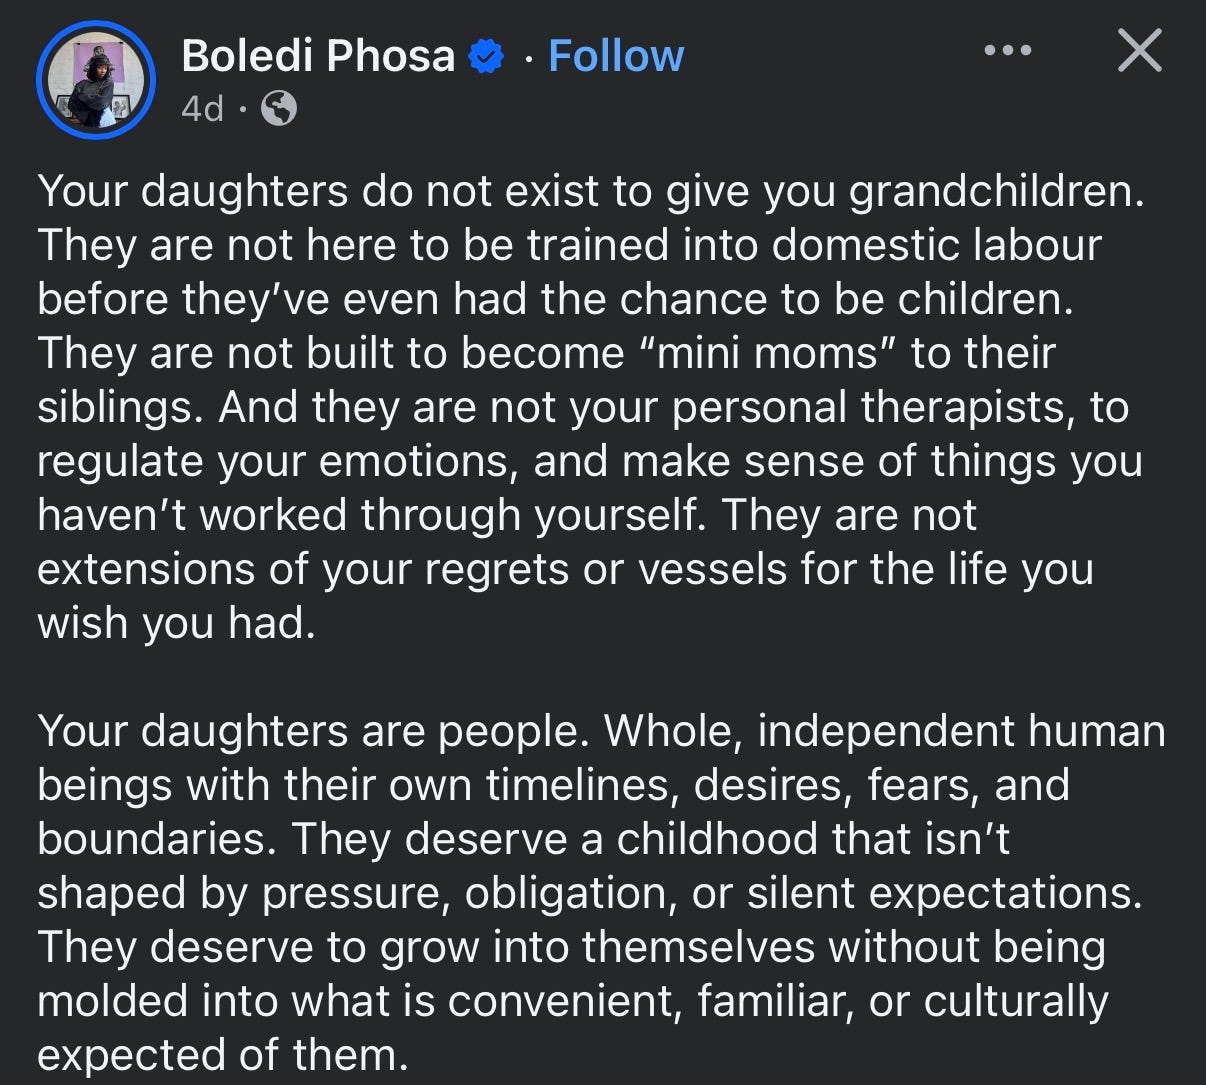Close the post with the X icon
Image resolution: width=1206 pixels, height=1085 pixels.
pyautogui.click(x=1139, y=50)
